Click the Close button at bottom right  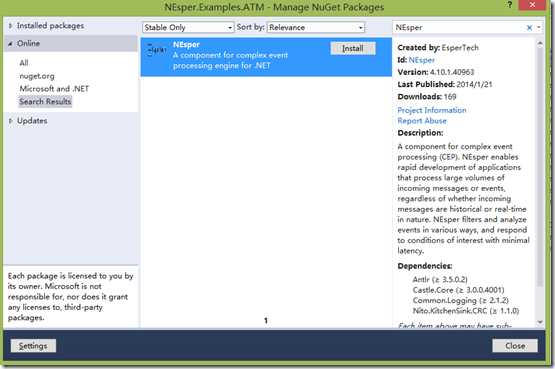[515, 346]
